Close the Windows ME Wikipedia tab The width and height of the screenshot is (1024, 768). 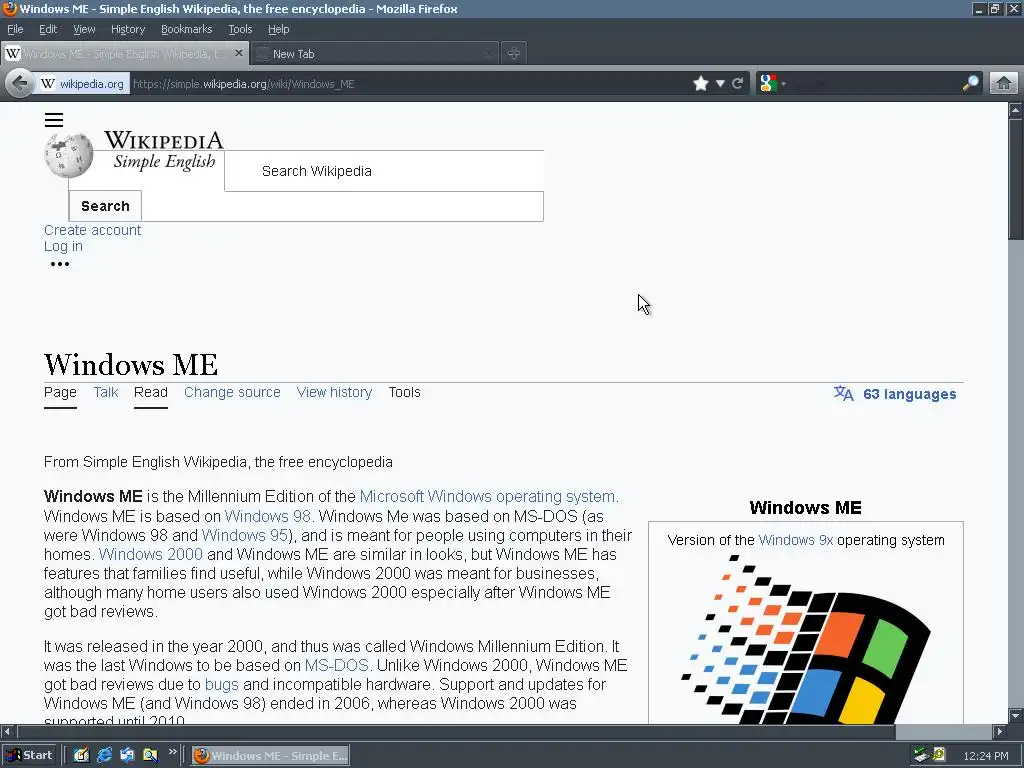point(239,53)
